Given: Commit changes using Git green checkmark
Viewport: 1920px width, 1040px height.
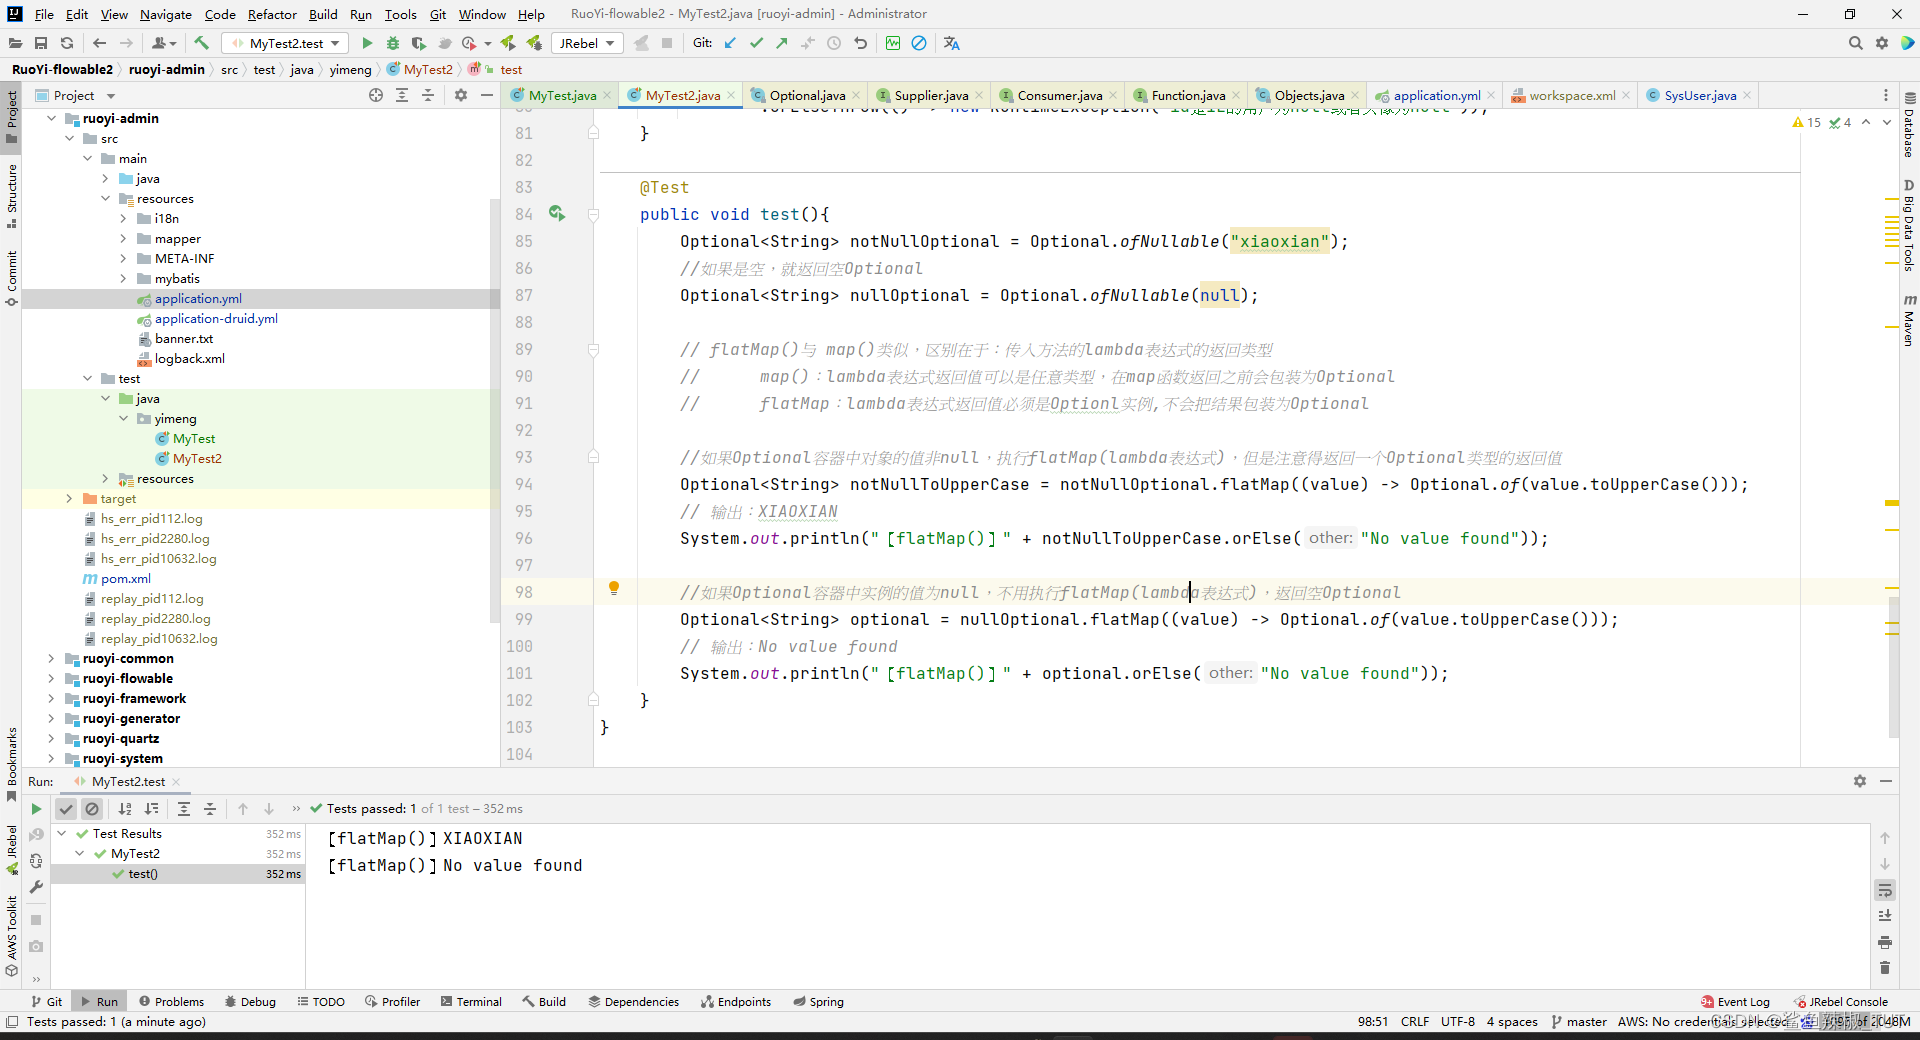Looking at the screenshot, I should (x=756, y=43).
